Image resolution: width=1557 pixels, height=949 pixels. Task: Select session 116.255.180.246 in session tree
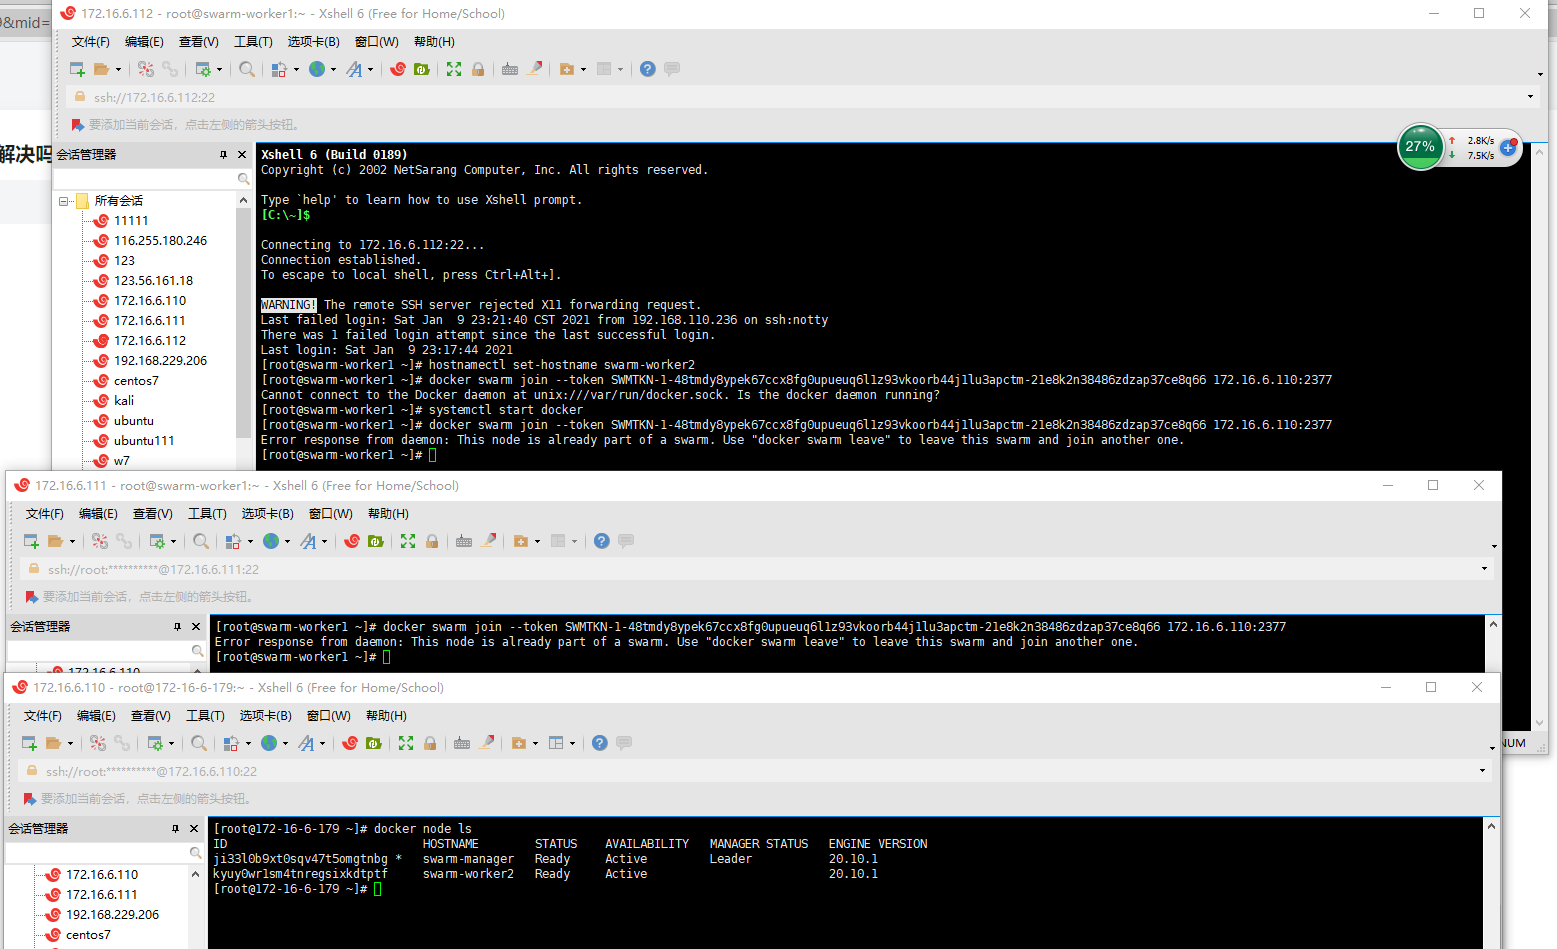click(x=160, y=241)
